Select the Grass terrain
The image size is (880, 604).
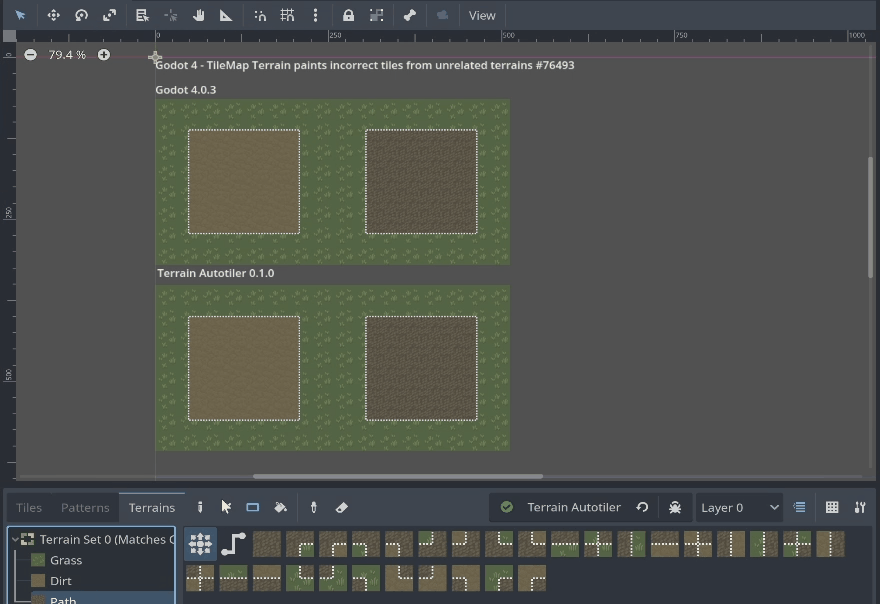(66, 560)
